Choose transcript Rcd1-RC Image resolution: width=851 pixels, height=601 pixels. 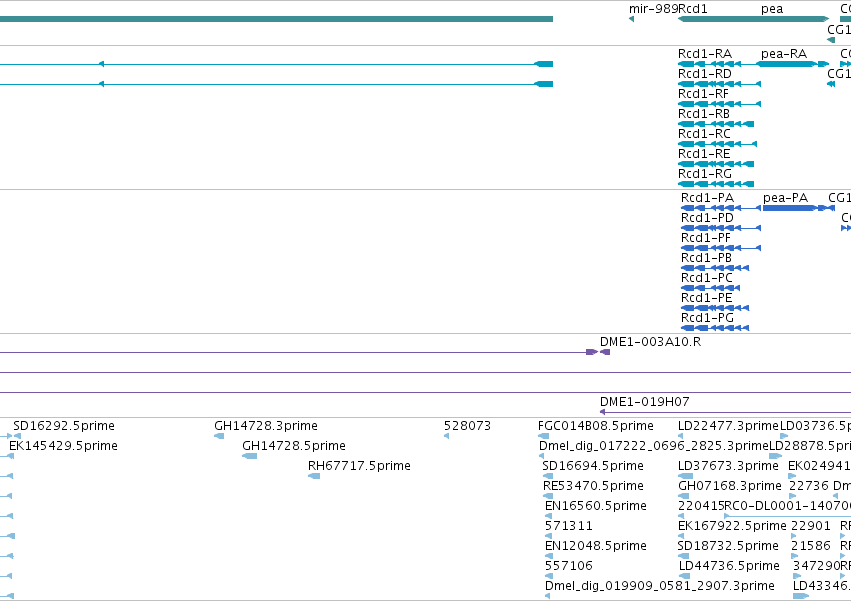tap(717, 144)
